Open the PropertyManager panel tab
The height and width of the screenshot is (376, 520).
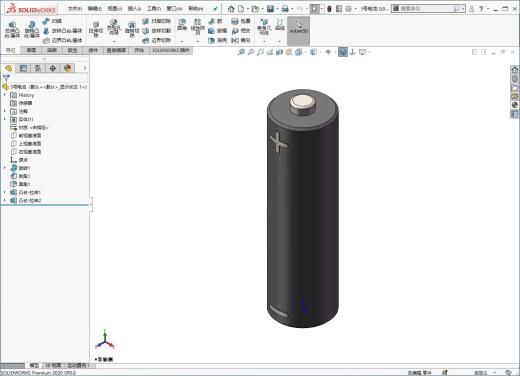(x=23, y=68)
